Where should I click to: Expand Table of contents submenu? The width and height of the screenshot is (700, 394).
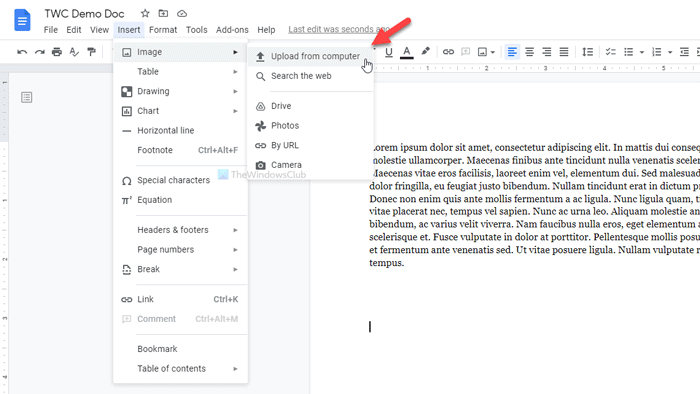click(180, 369)
